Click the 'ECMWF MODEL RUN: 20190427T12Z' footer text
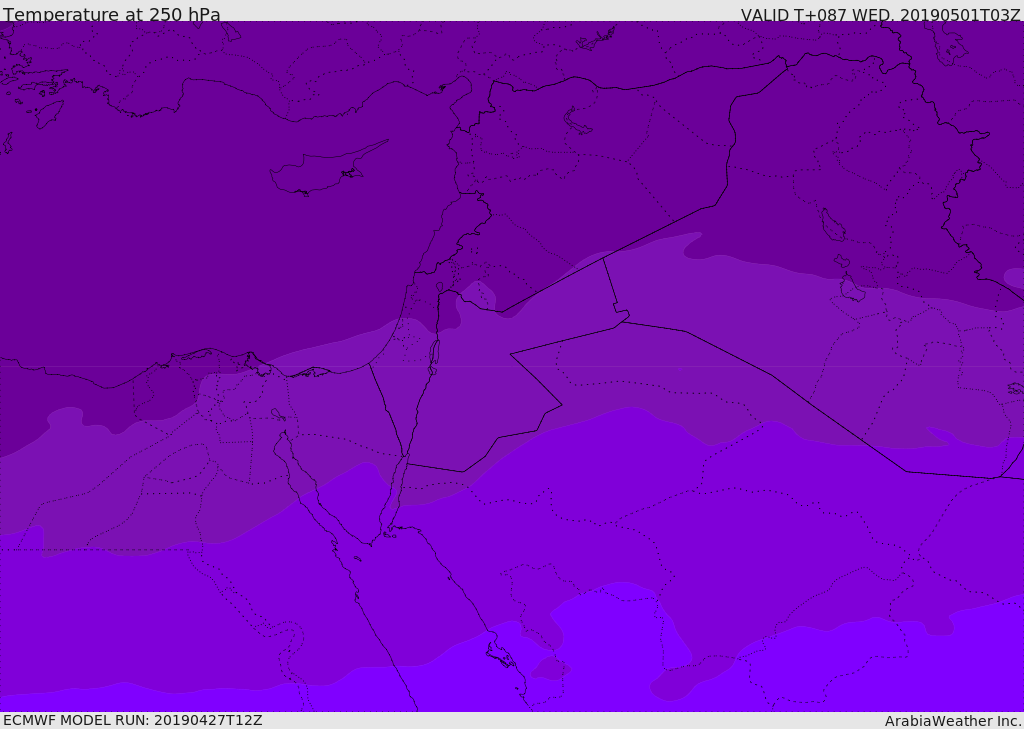Screen dimensions: 1024x729 (133, 720)
